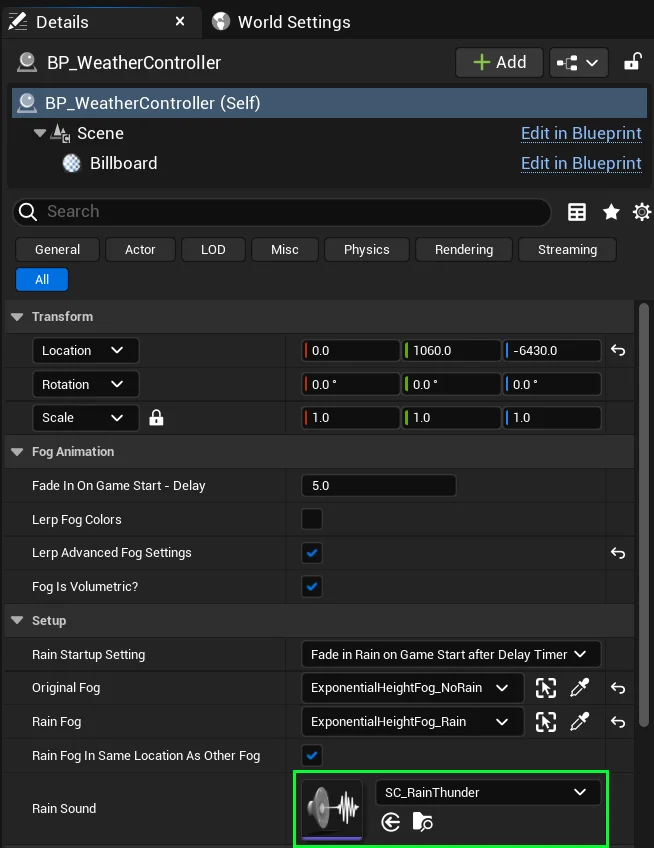Screen dimensions: 654x848
Task: Switch to World Settings tab
Action: click(281, 22)
